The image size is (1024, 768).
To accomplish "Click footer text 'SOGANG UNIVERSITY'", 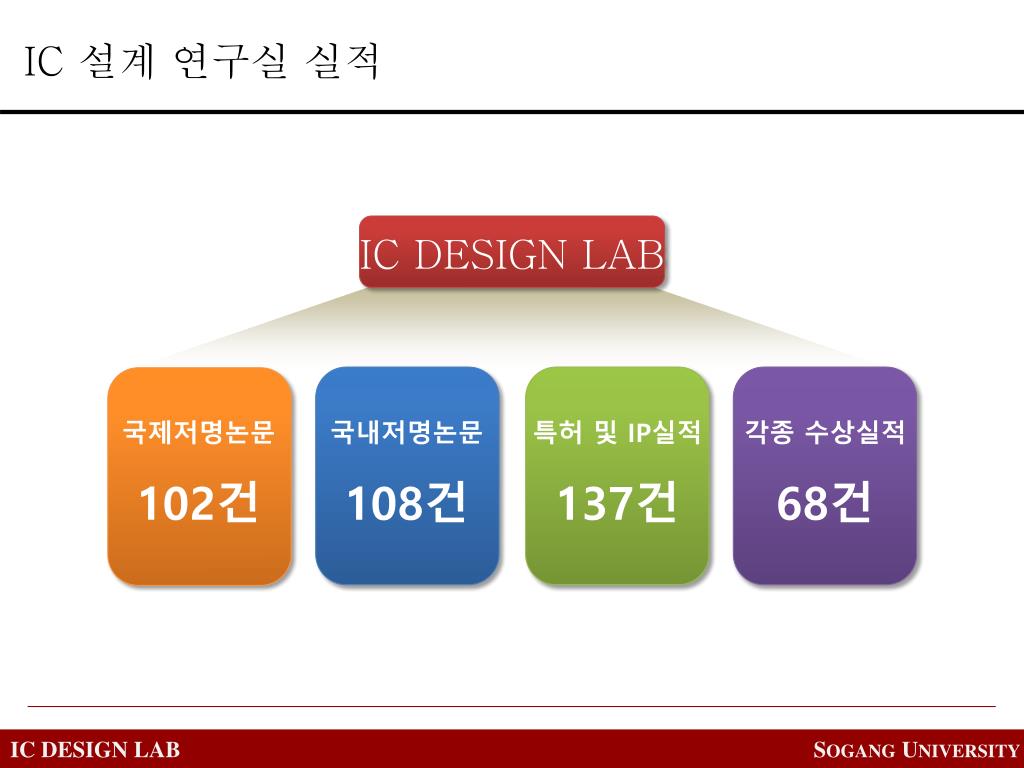I will [x=916, y=750].
